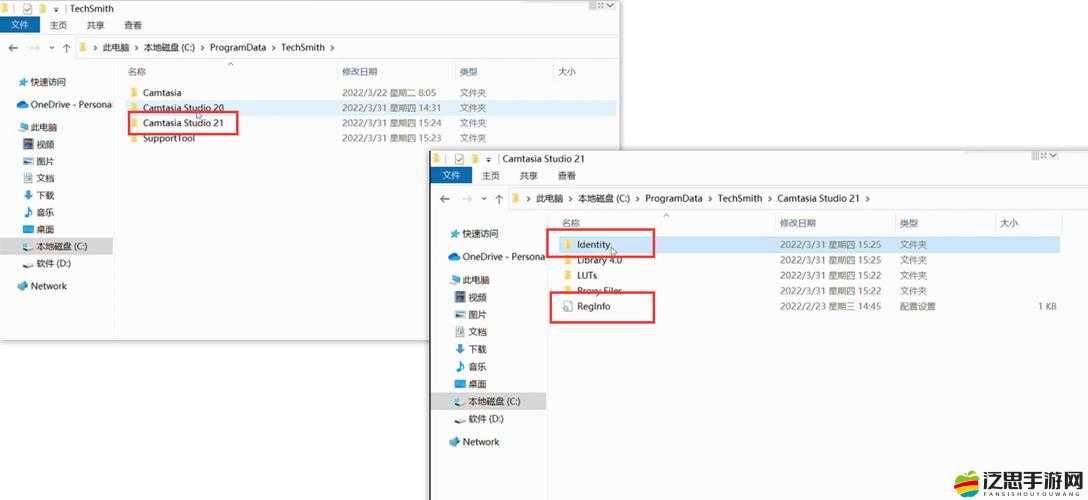Open the 共享 tab in the Camtasia Studio 21 window

pyautogui.click(x=529, y=175)
